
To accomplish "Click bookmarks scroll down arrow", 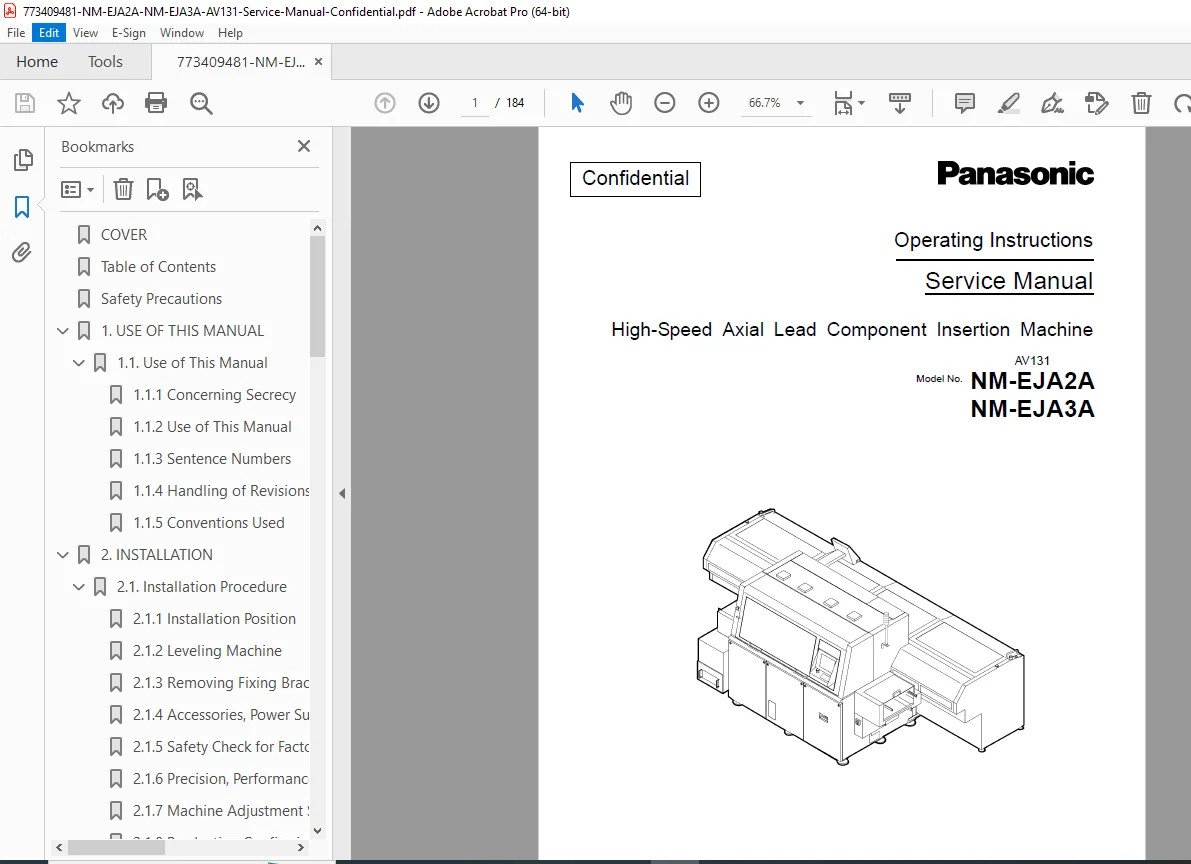I will click(317, 831).
